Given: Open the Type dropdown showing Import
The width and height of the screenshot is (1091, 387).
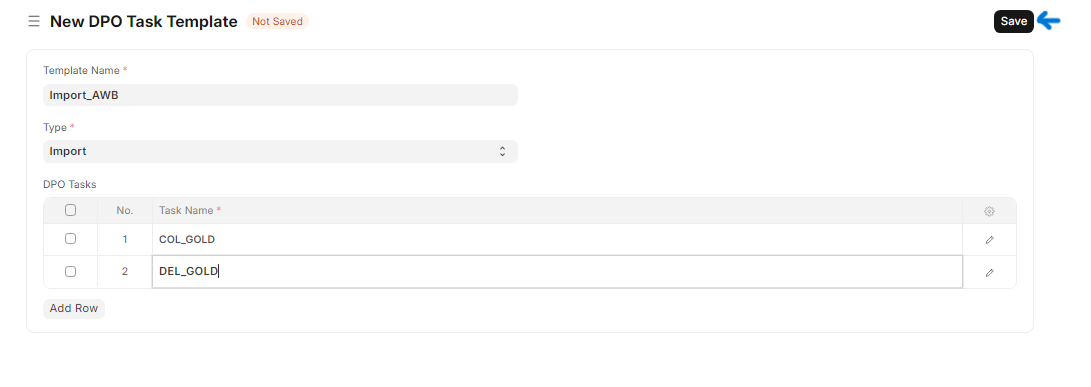Looking at the screenshot, I should [x=280, y=151].
